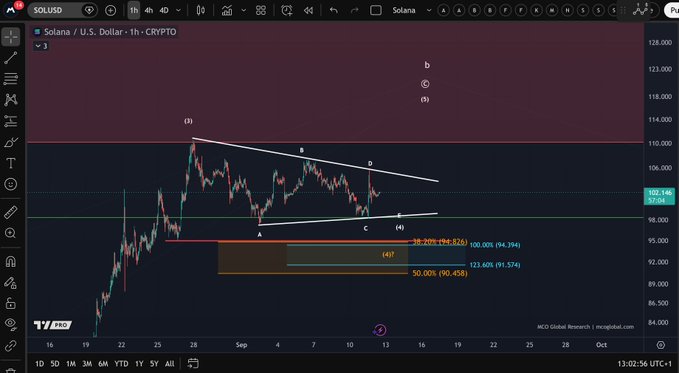679x373 pixels.
Task: Select the 38.20% (94.826) Fibonacci label
Action: (x=440, y=242)
